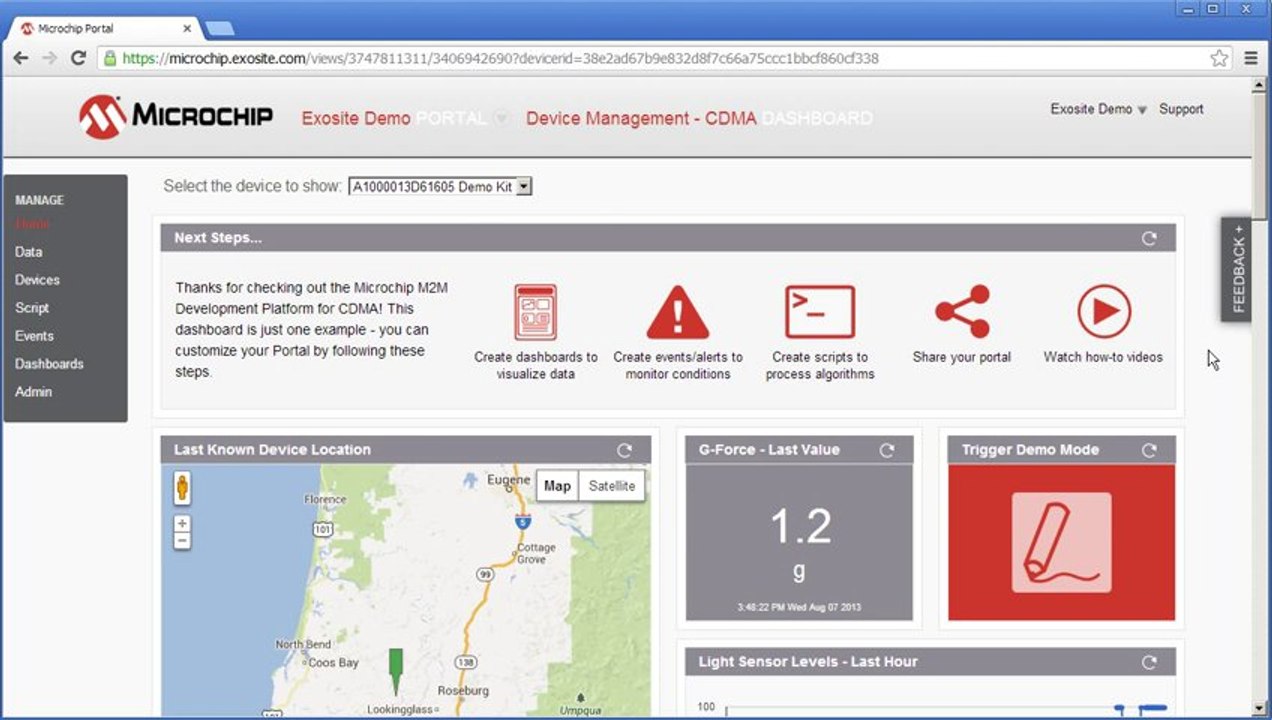Screen dimensions: 1272x720
Task: Zoom in on the map
Action: [182, 523]
